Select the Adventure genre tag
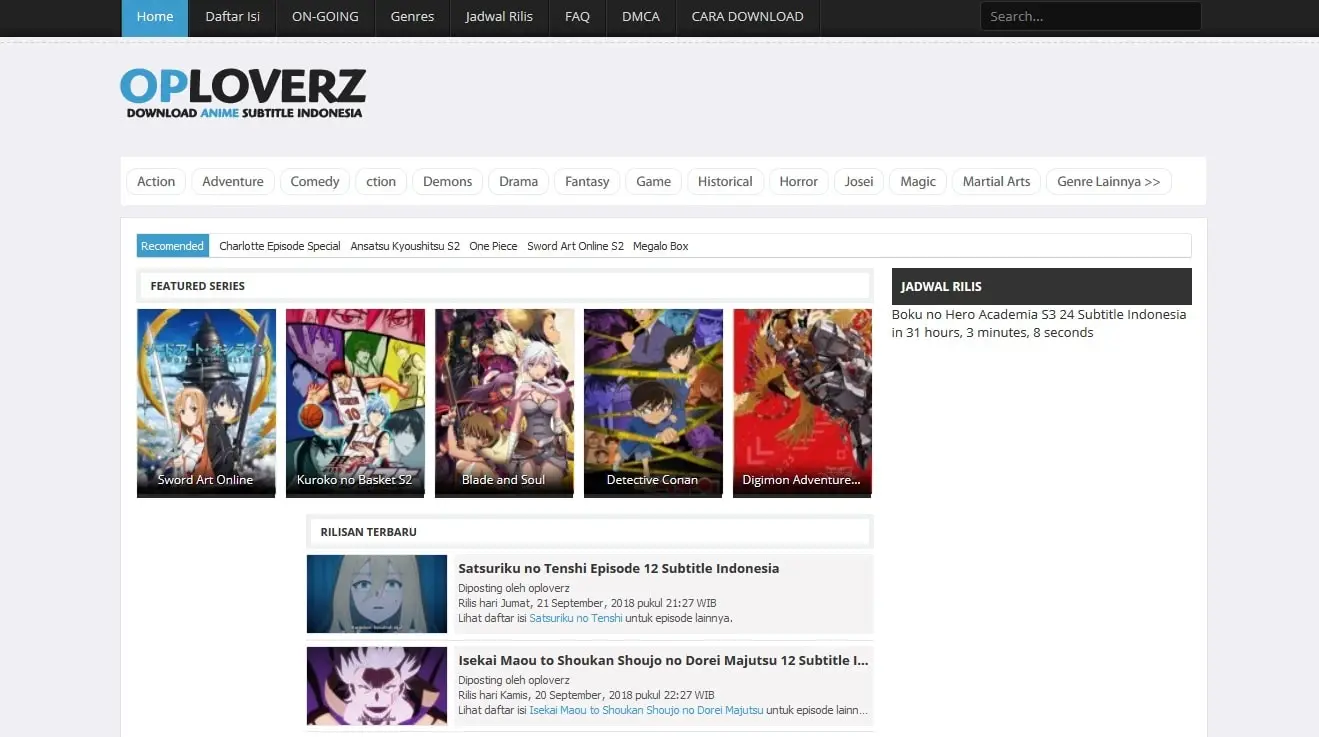This screenshot has width=1319, height=737. click(233, 181)
